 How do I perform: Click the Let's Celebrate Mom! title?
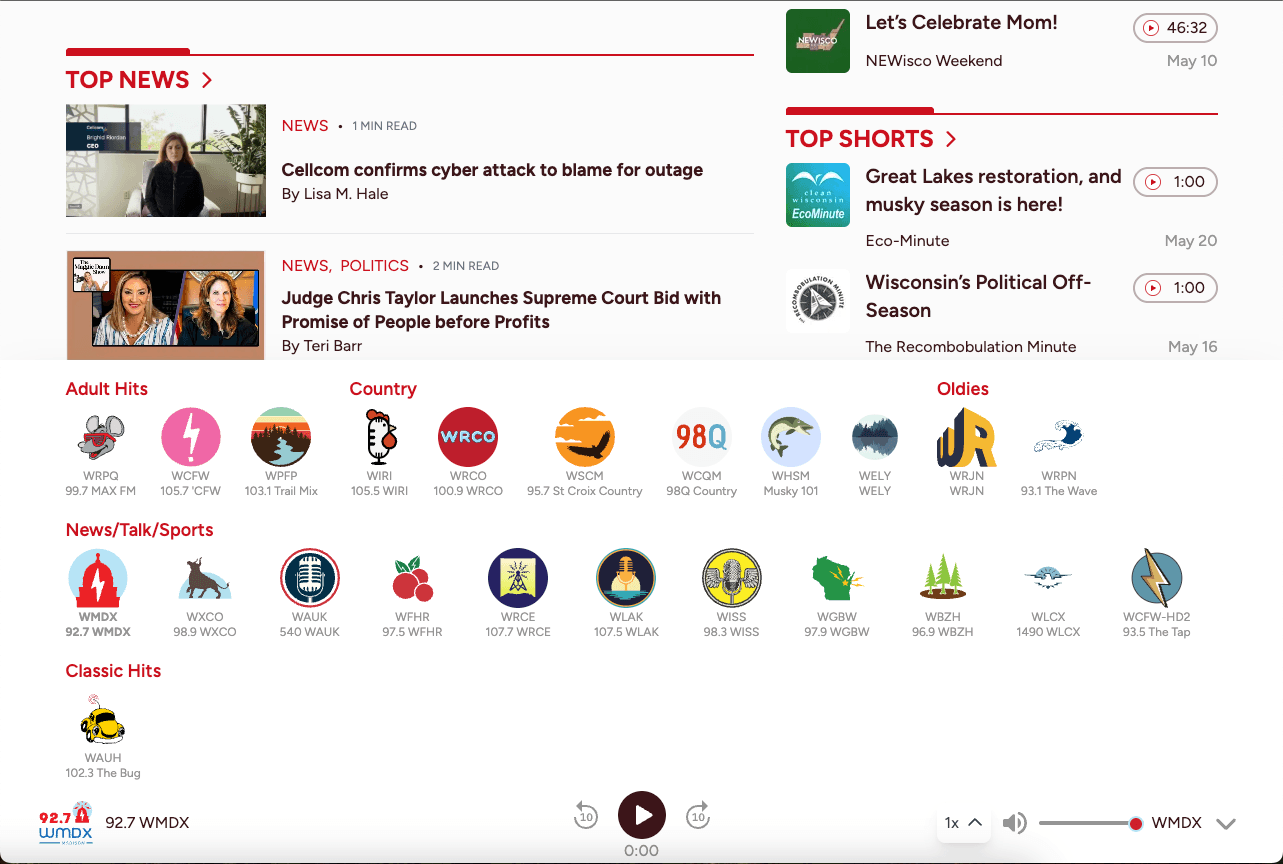(x=961, y=22)
